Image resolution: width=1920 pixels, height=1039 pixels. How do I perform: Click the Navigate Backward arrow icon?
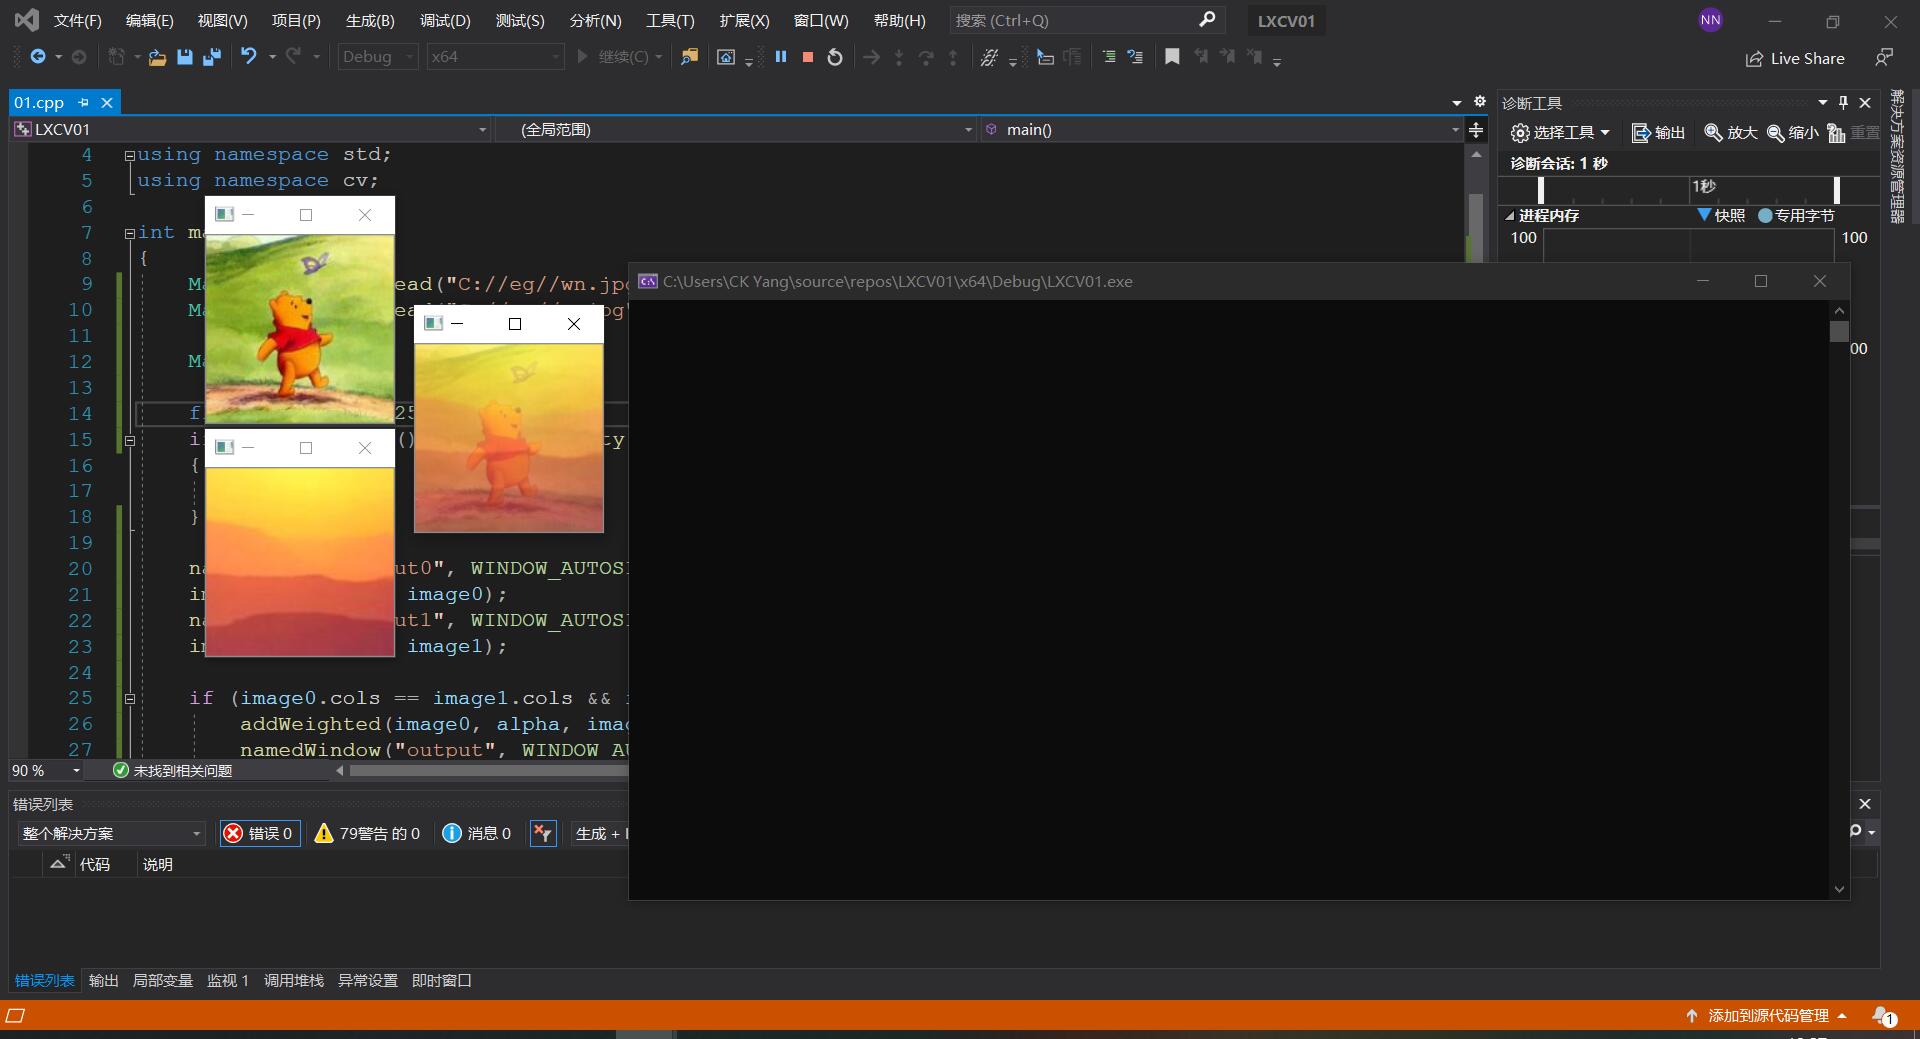pyautogui.click(x=38, y=57)
